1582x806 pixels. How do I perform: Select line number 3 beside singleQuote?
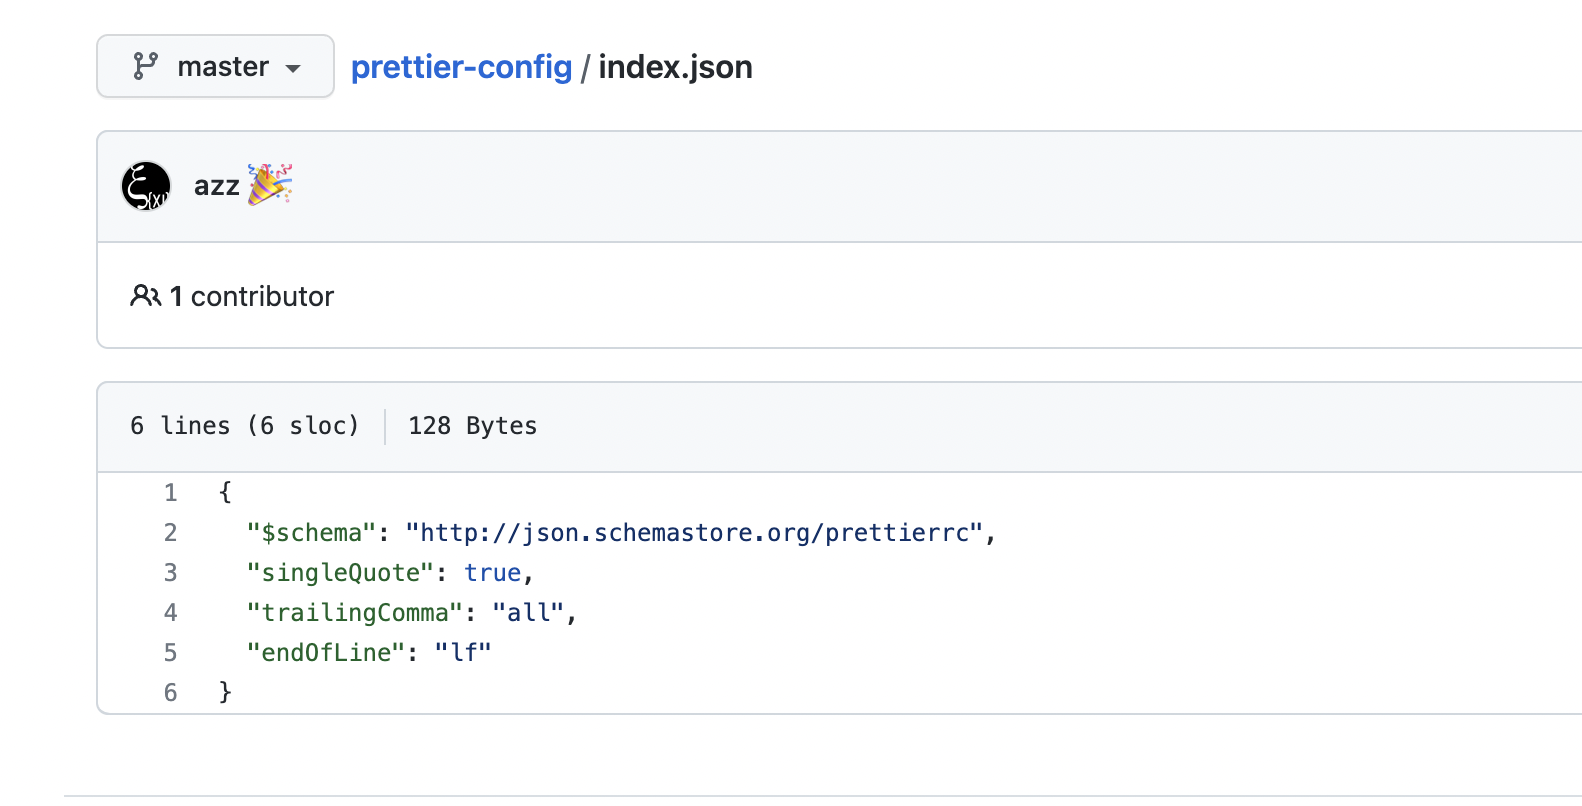170,572
